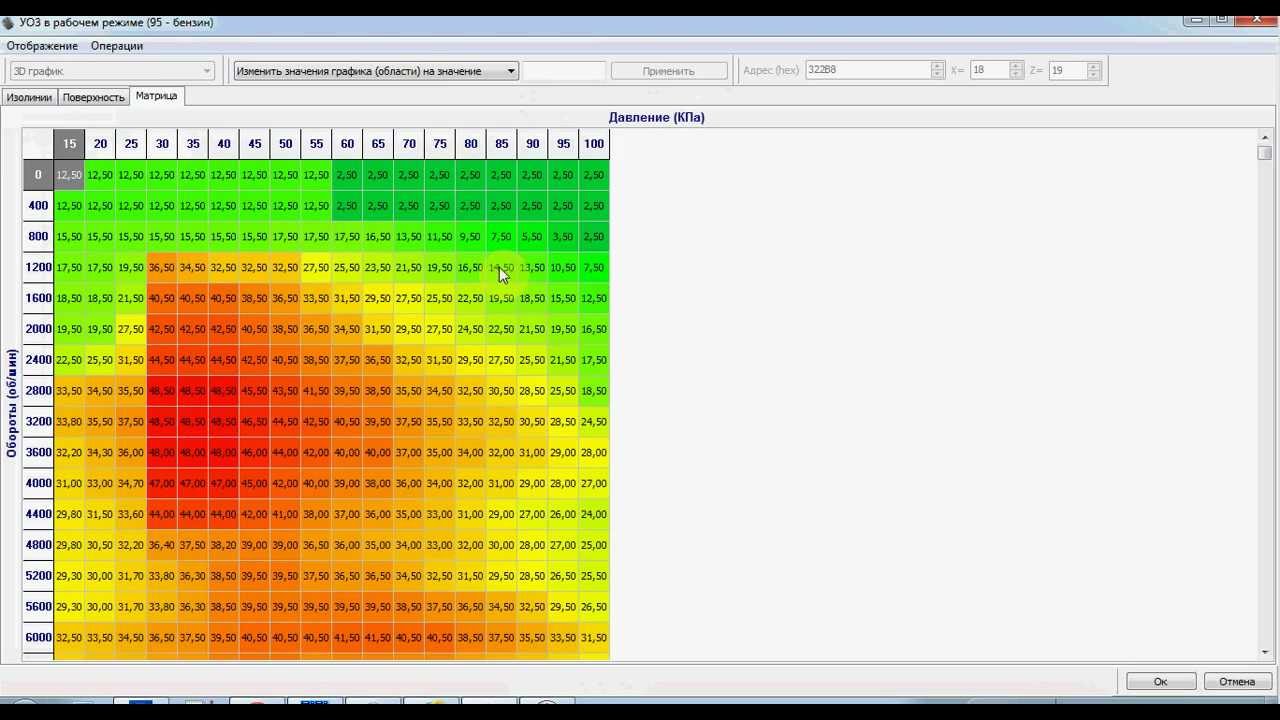The image size is (1280, 720).
Task: Select RPM row header 3600
Action: pyautogui.click(x=38, y=453)
